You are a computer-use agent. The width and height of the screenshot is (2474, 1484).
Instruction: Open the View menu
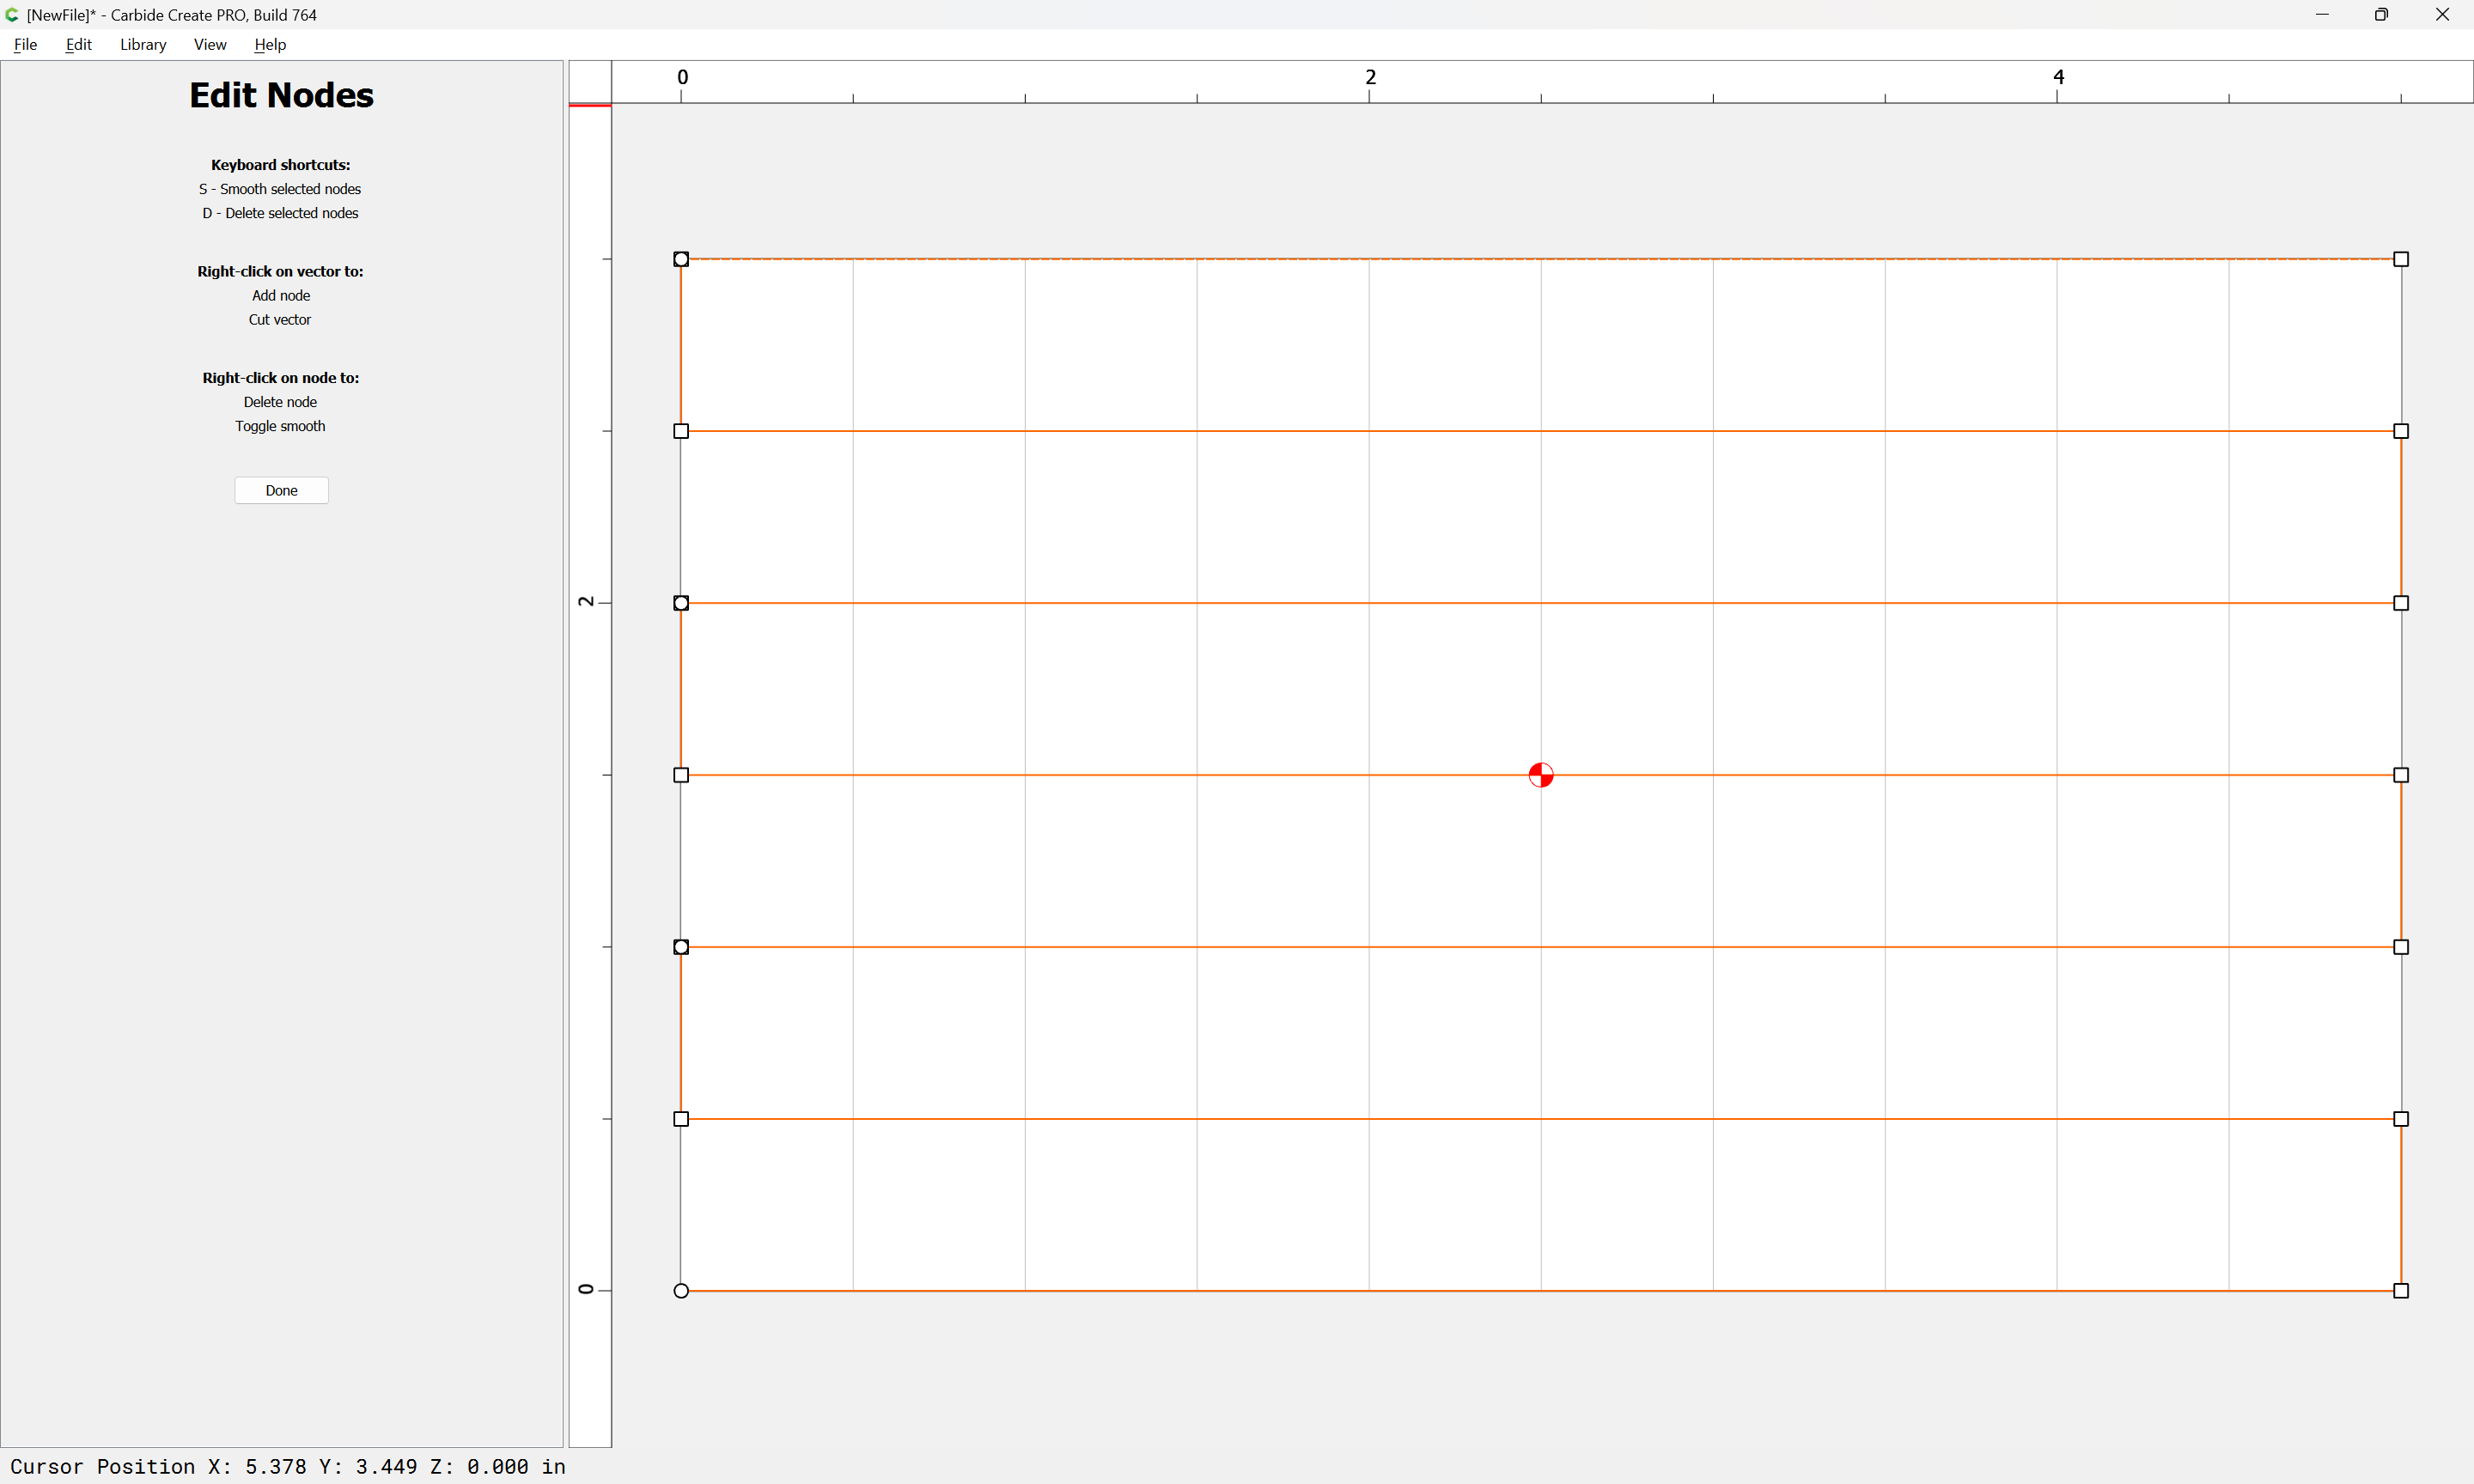pyautogui.click(x=210, y=44)
